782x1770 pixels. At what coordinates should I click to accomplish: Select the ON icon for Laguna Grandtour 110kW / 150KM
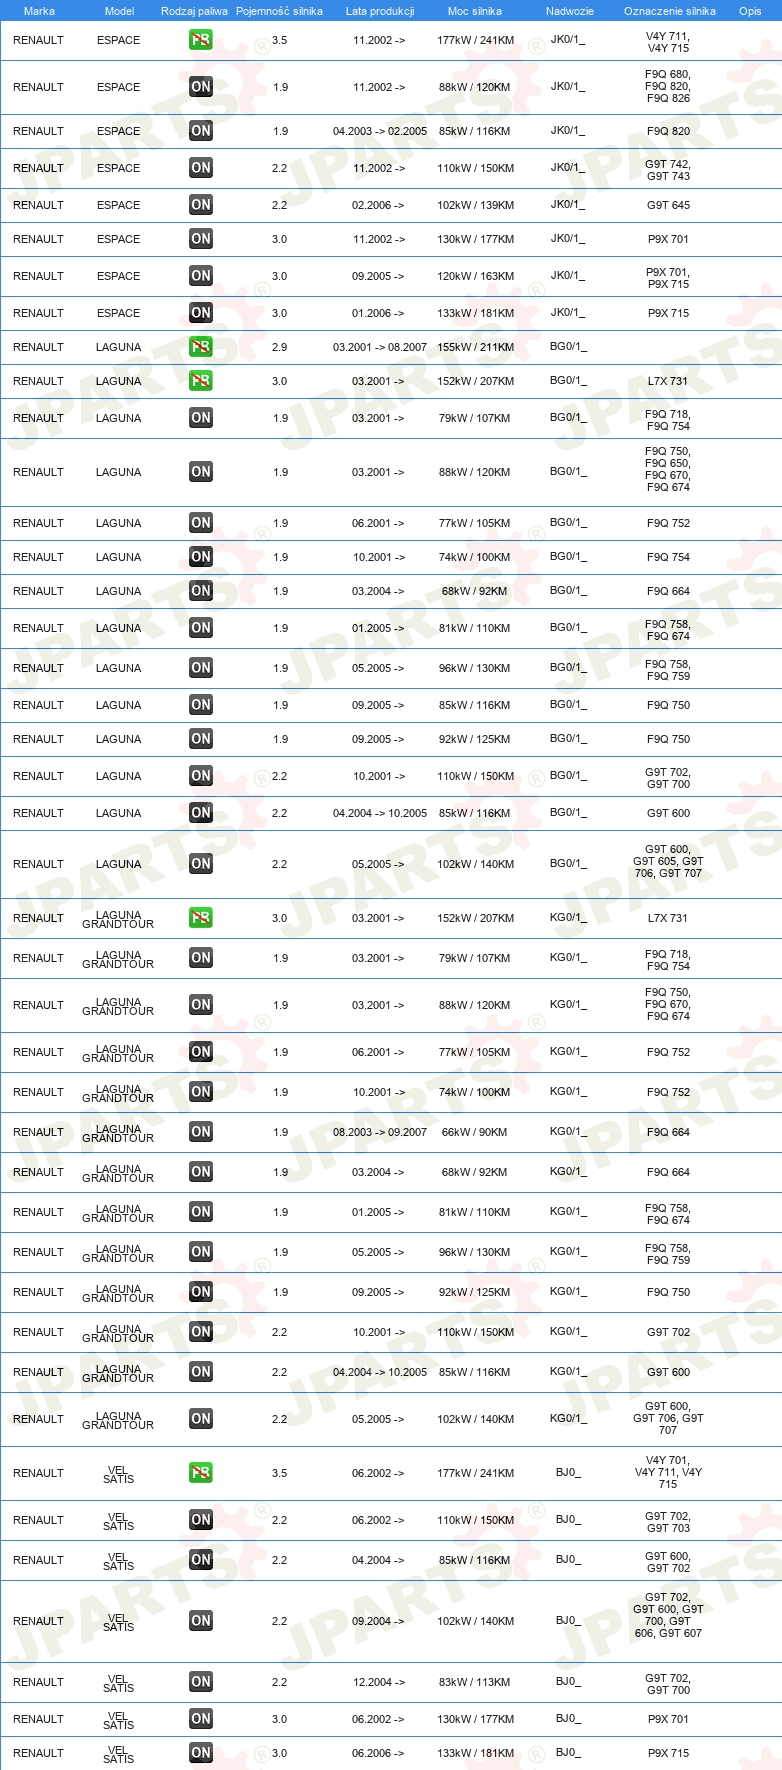[x=201, y=1332]
